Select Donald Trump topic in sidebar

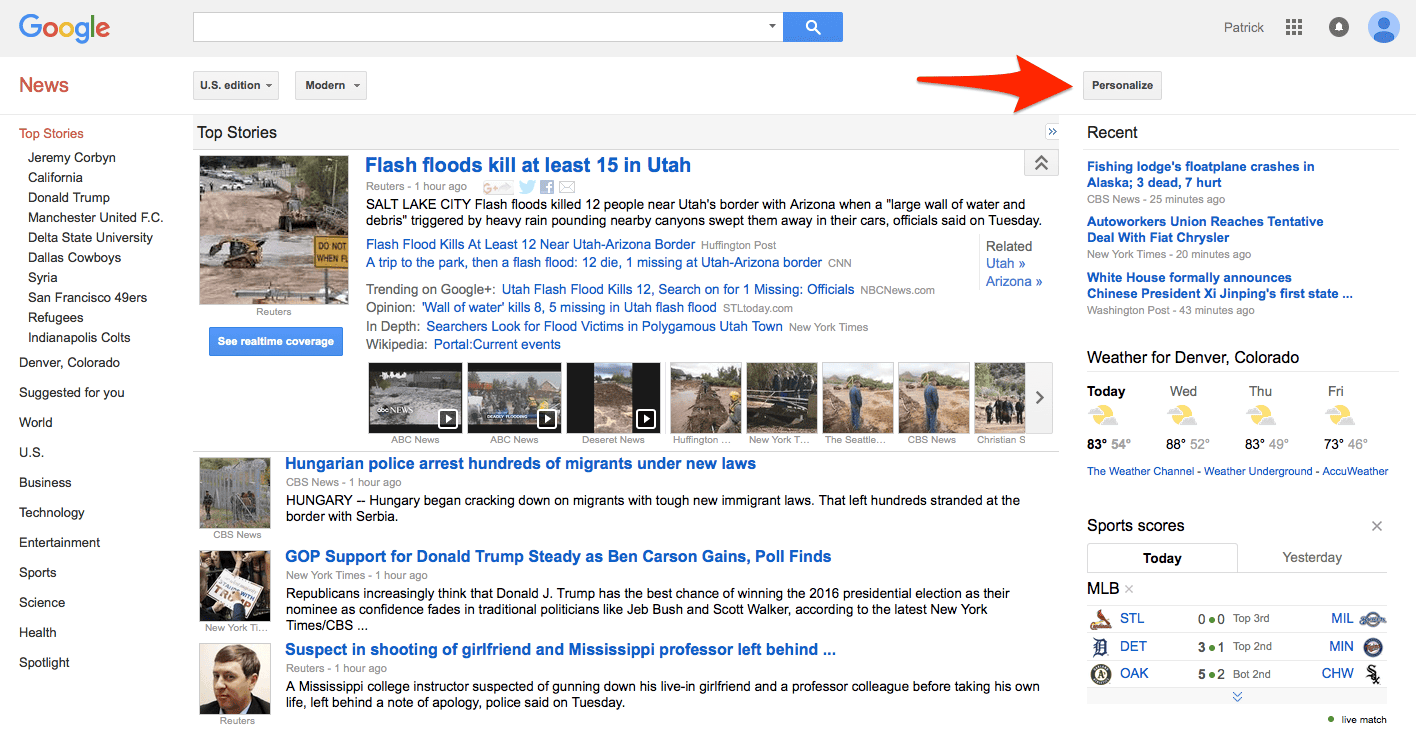coord(69,198)
